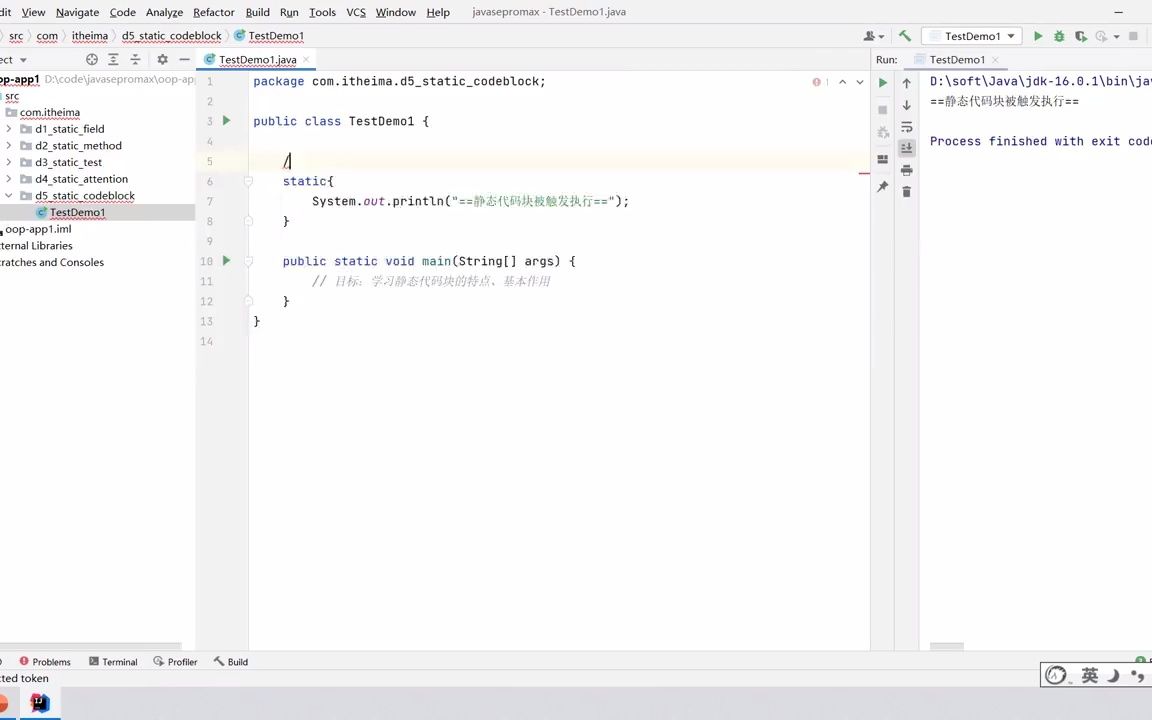Run TestDemo1 using green play button
Viewport: 1152px width, 720px height.
click(1038, 36)
